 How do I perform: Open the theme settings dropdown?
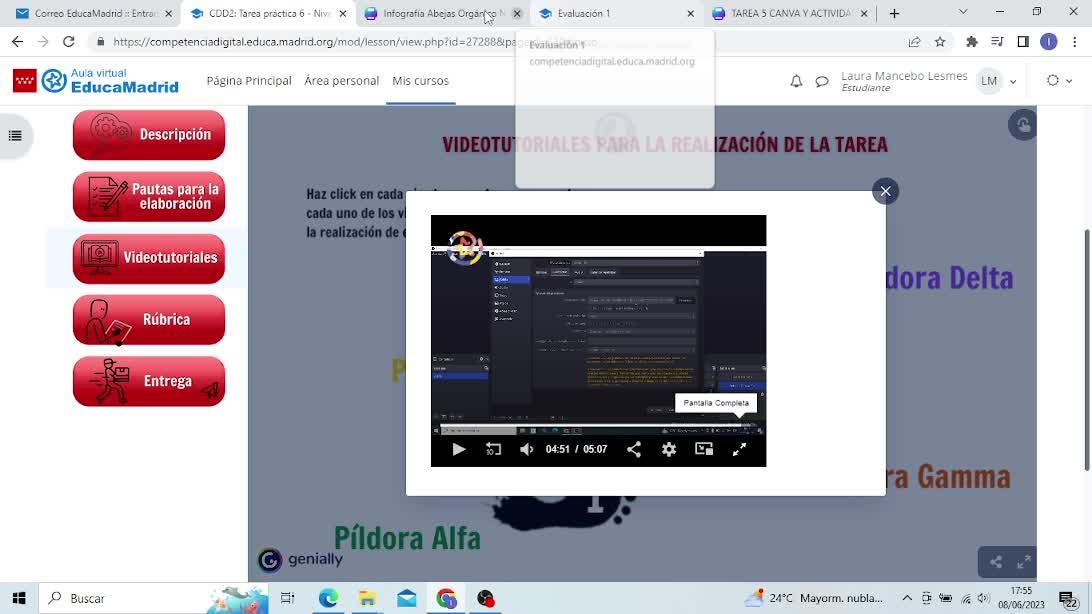[x=1059, y=81]
